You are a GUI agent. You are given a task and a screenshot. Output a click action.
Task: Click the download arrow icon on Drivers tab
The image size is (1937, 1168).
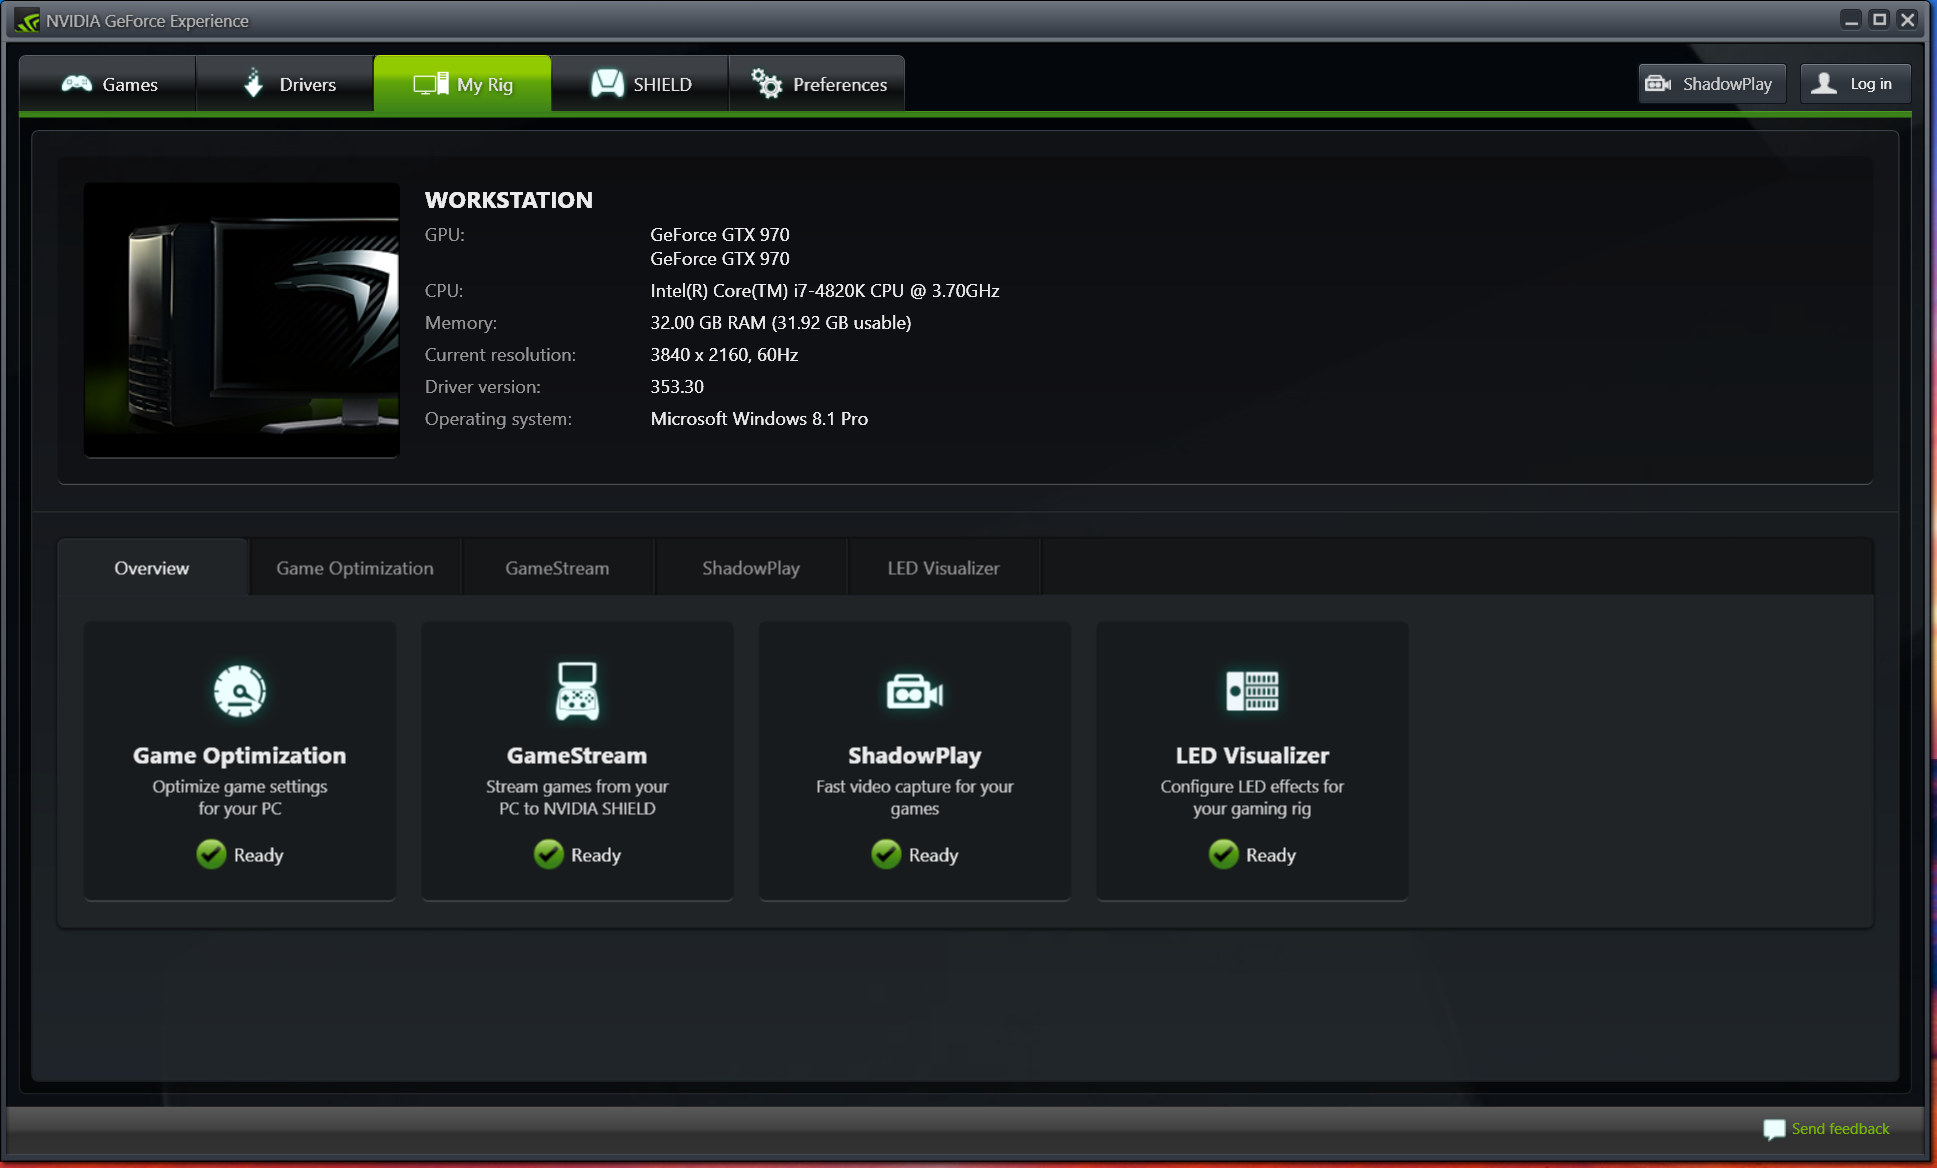254,83
